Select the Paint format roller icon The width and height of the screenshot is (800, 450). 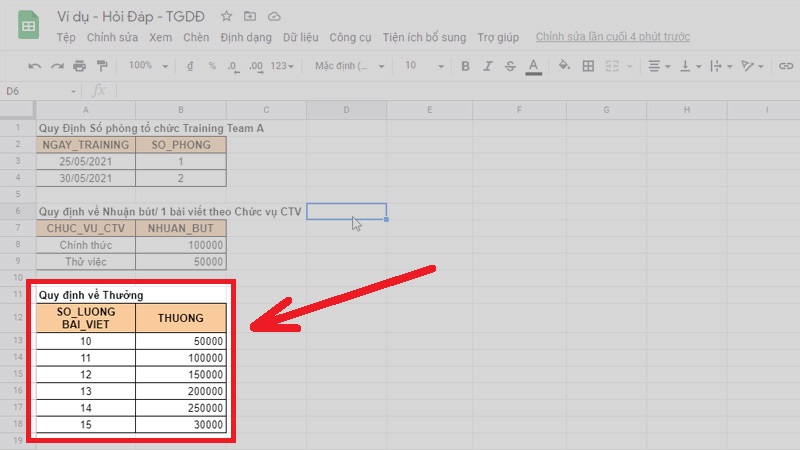102,66
